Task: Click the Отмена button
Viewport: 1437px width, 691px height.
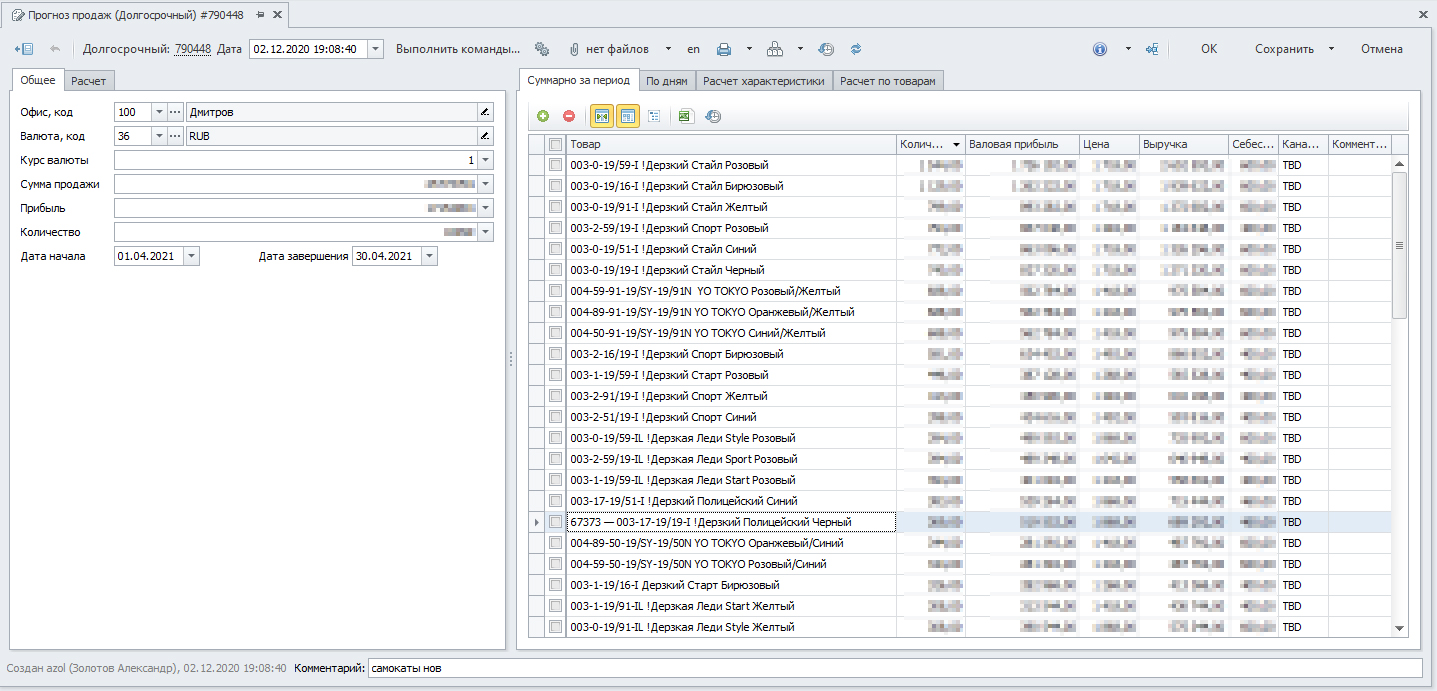Action: (x=1381, y=49)
